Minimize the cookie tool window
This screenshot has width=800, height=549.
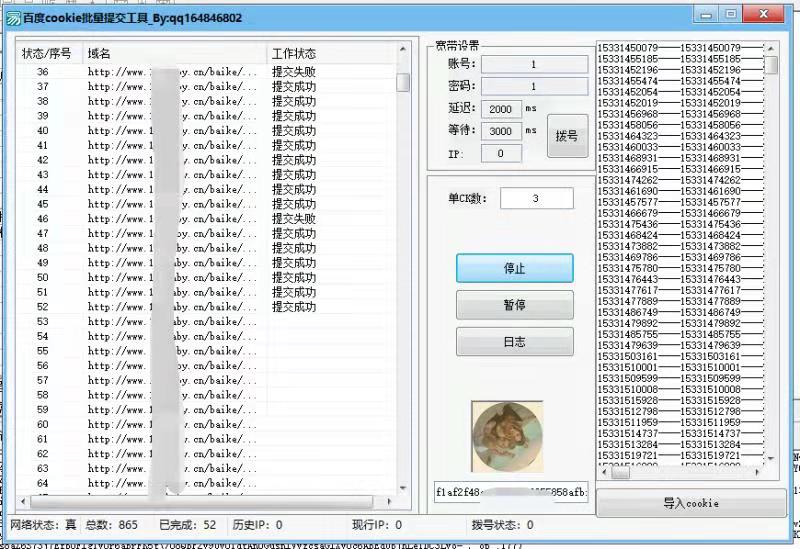click(706, 14)
